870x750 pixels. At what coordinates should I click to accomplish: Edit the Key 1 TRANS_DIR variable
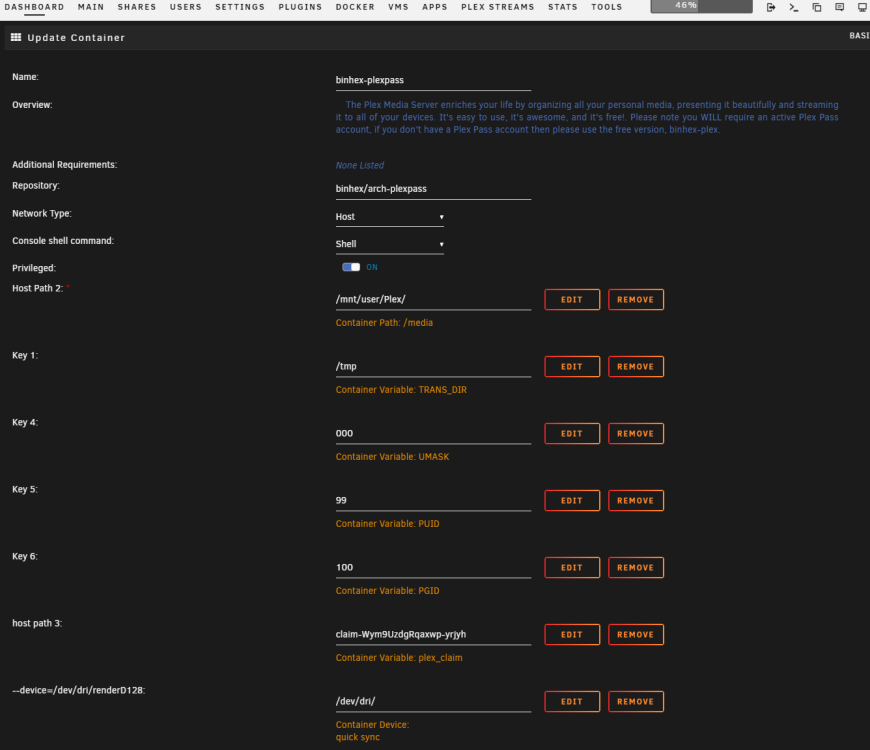tap(572, 367)
